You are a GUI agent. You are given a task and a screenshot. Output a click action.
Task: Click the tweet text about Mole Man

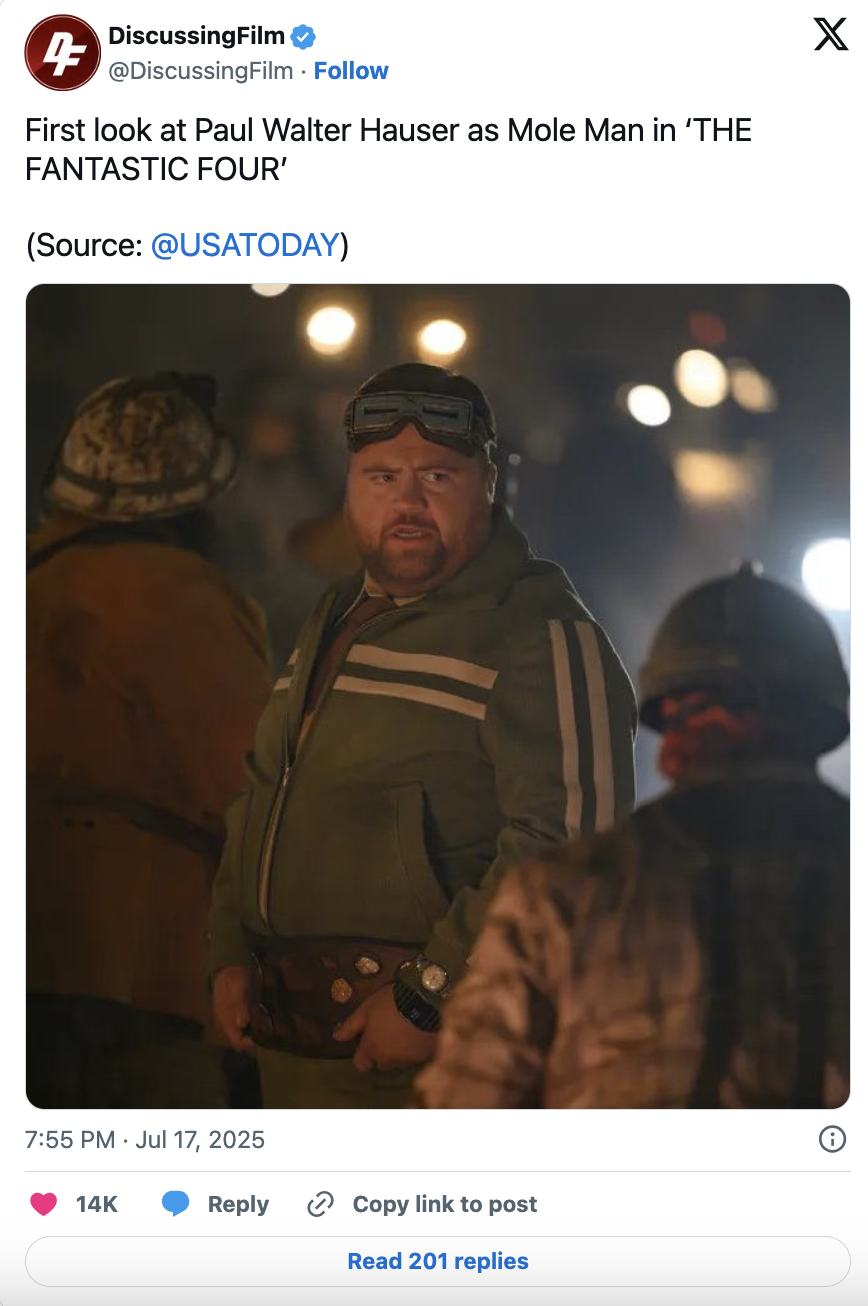pos(388,149)
